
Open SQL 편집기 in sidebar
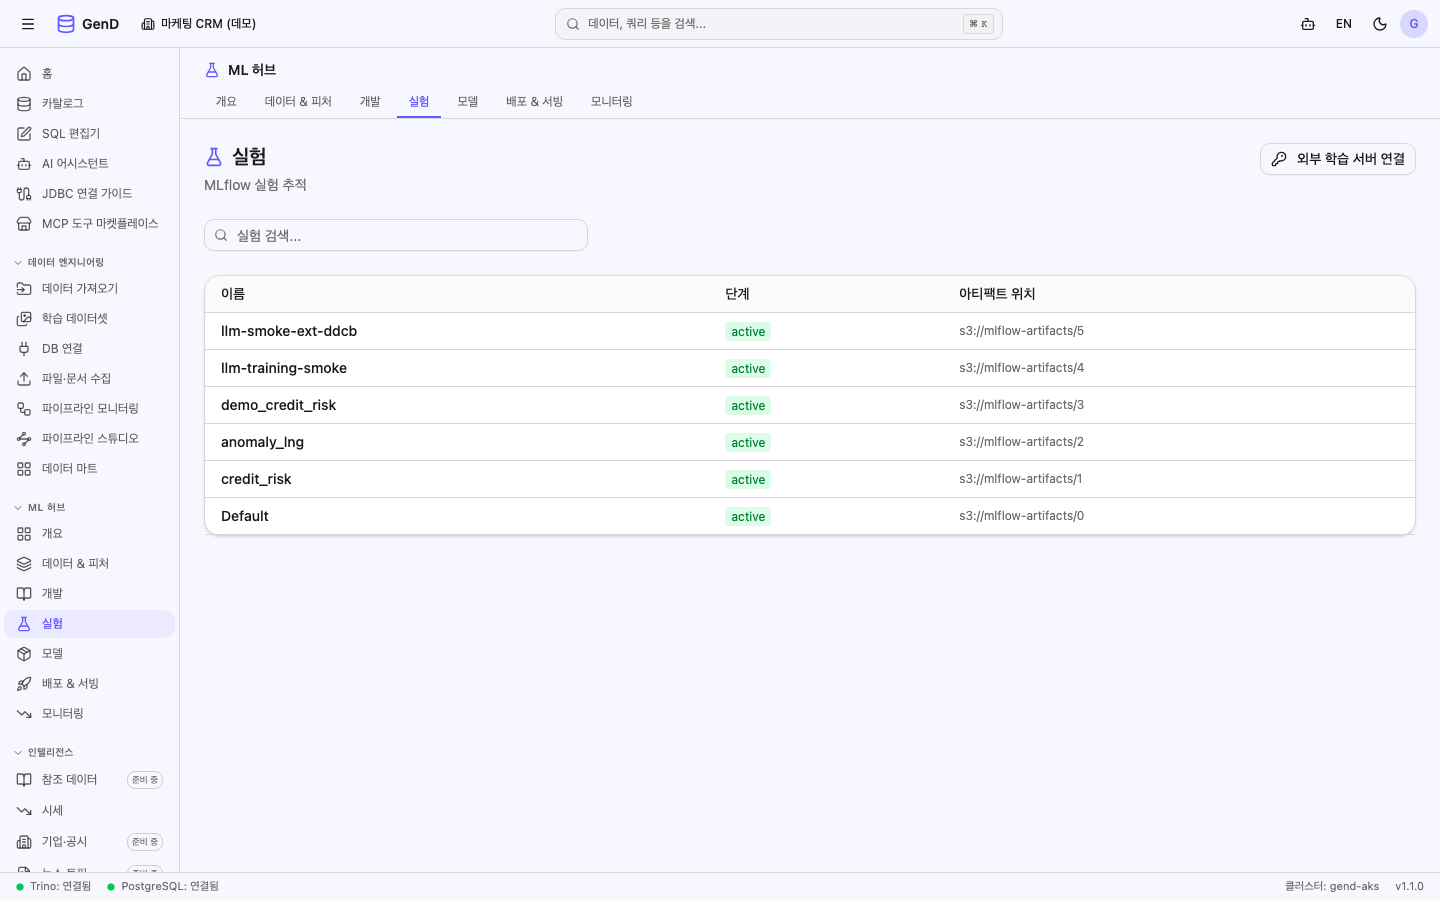click(90, 134)
